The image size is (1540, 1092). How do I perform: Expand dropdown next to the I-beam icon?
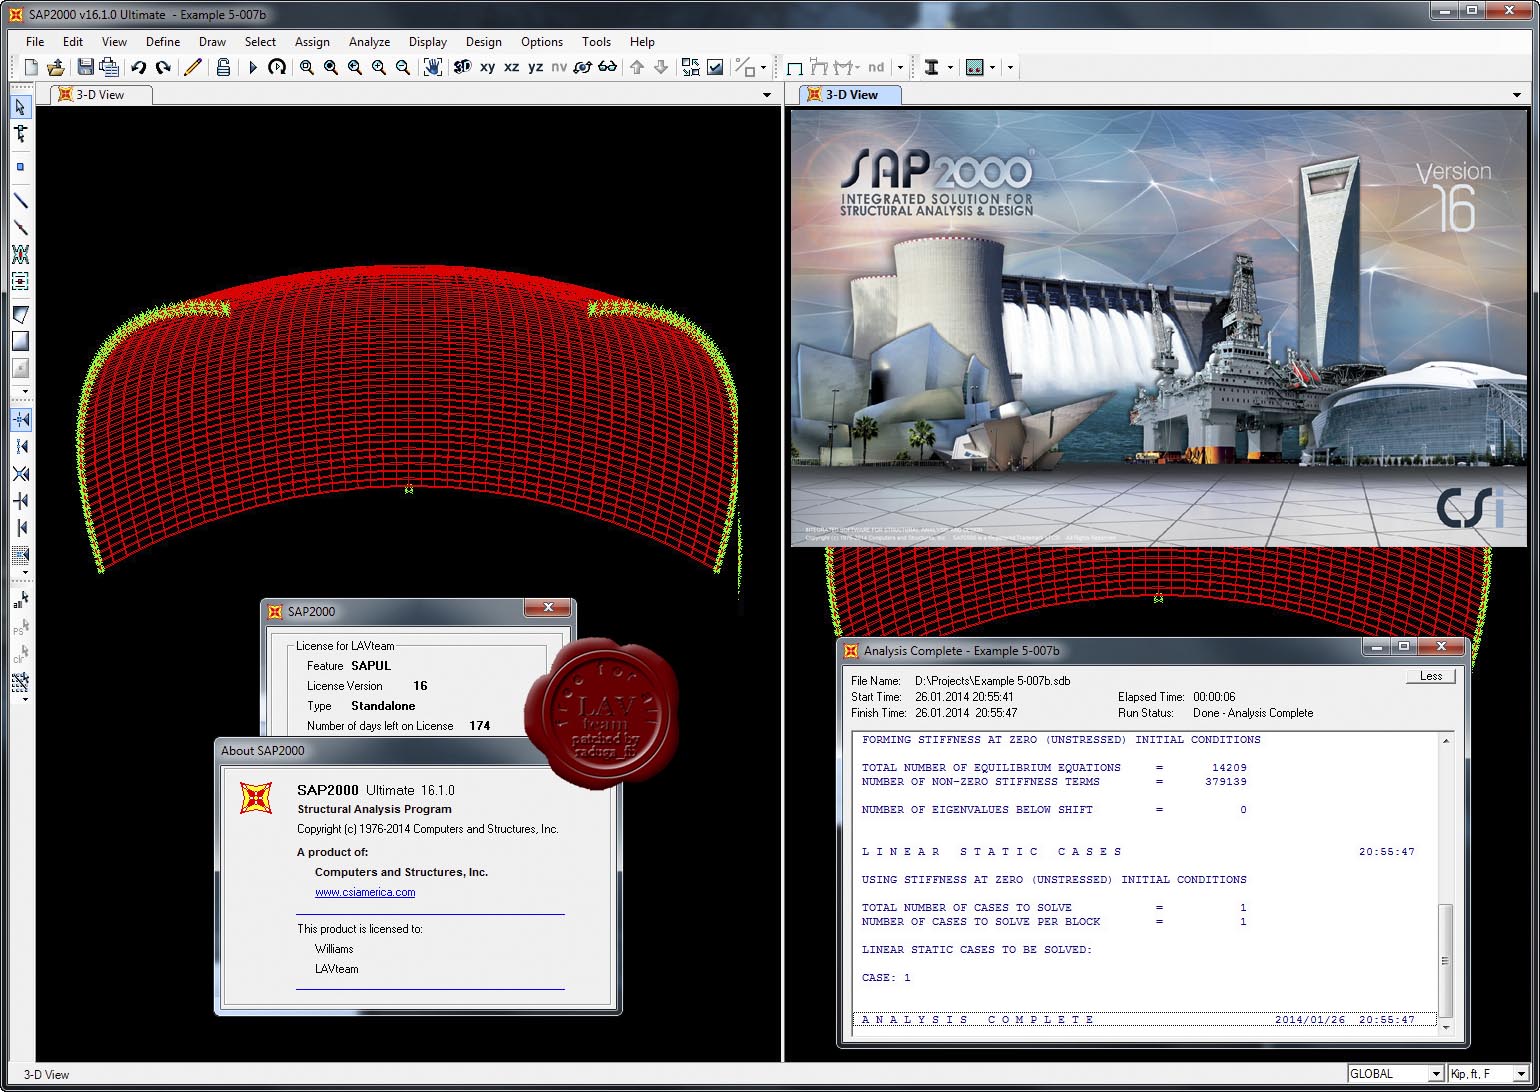pos(950,68)
